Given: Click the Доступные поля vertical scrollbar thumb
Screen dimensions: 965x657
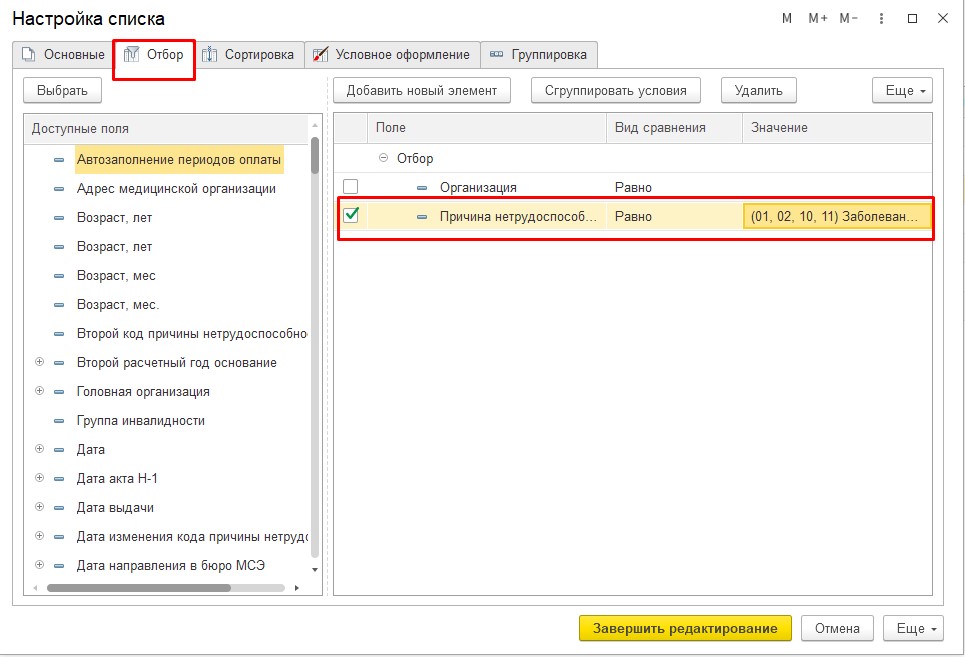Looking at the screenshot, I should click(x=315, y=156).
